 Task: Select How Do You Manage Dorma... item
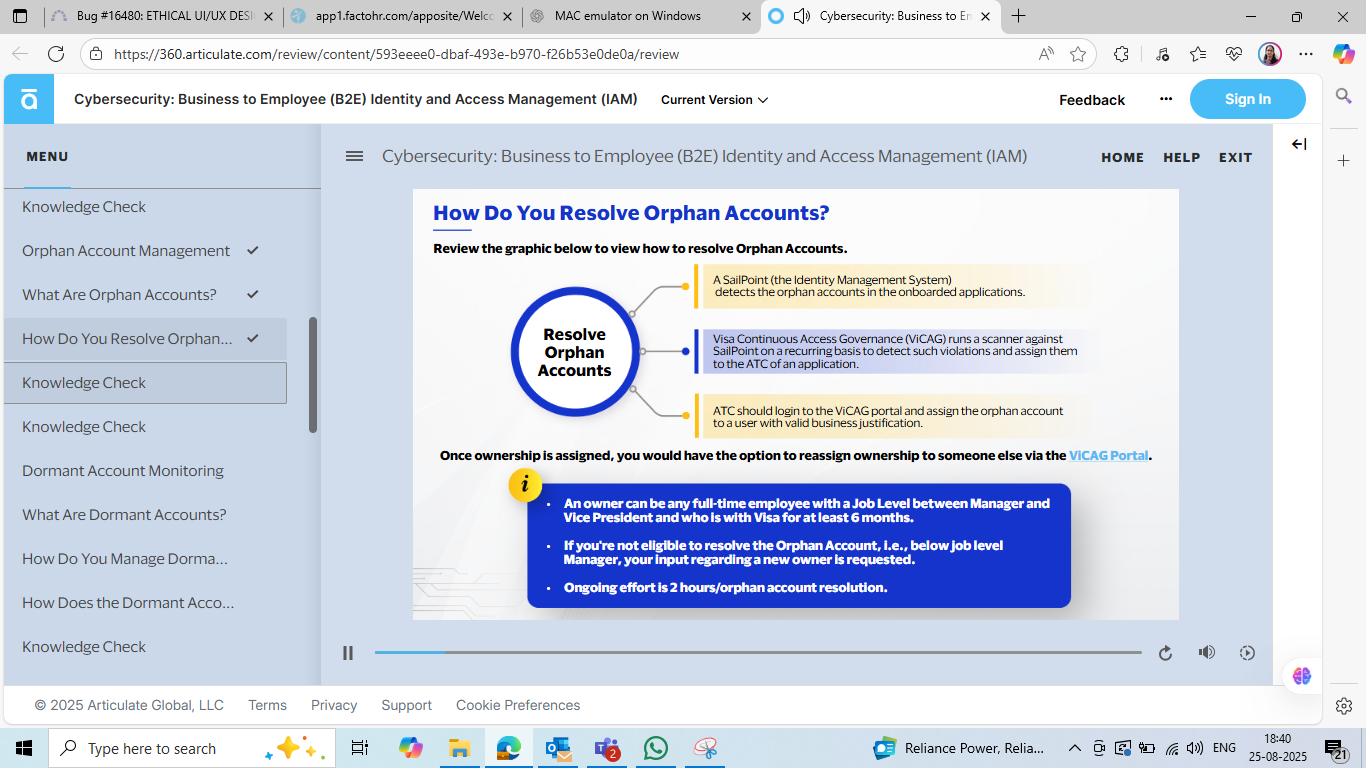pos(145,559)
